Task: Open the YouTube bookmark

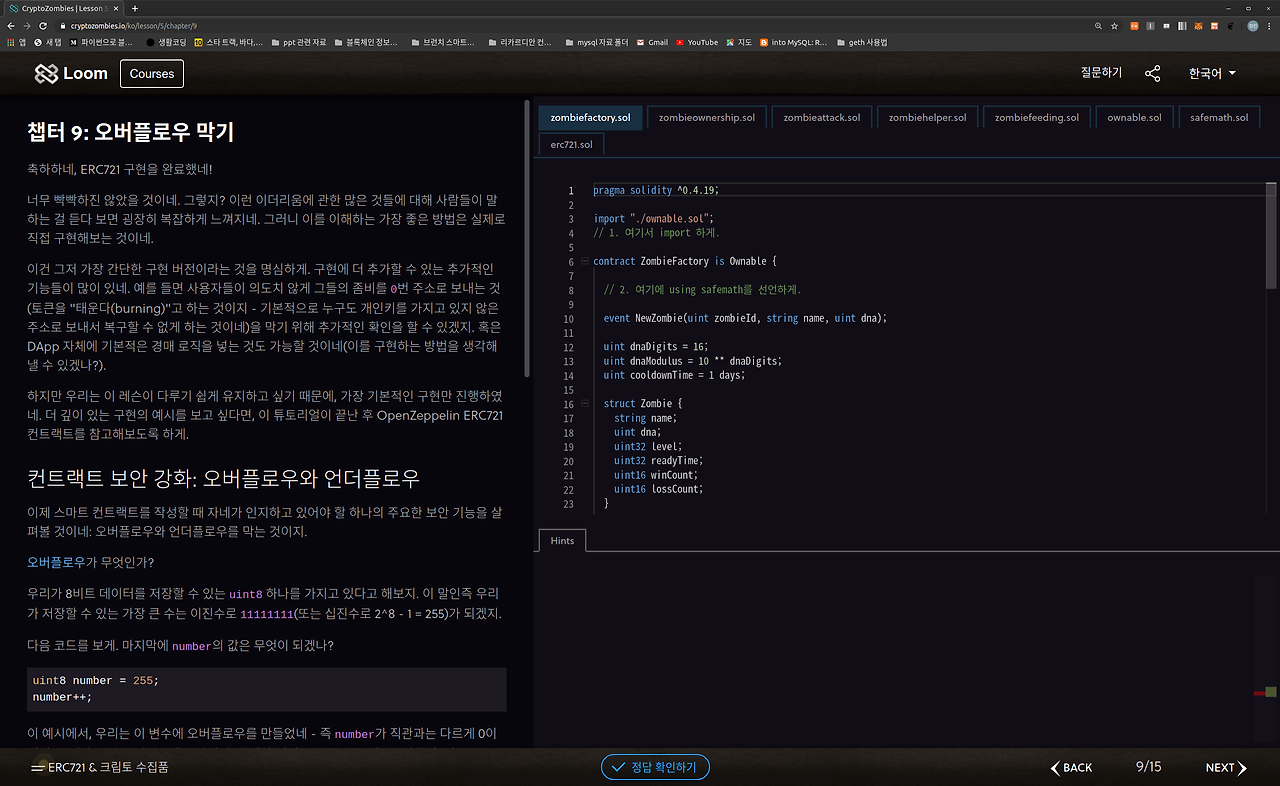Action: (697, 42)
